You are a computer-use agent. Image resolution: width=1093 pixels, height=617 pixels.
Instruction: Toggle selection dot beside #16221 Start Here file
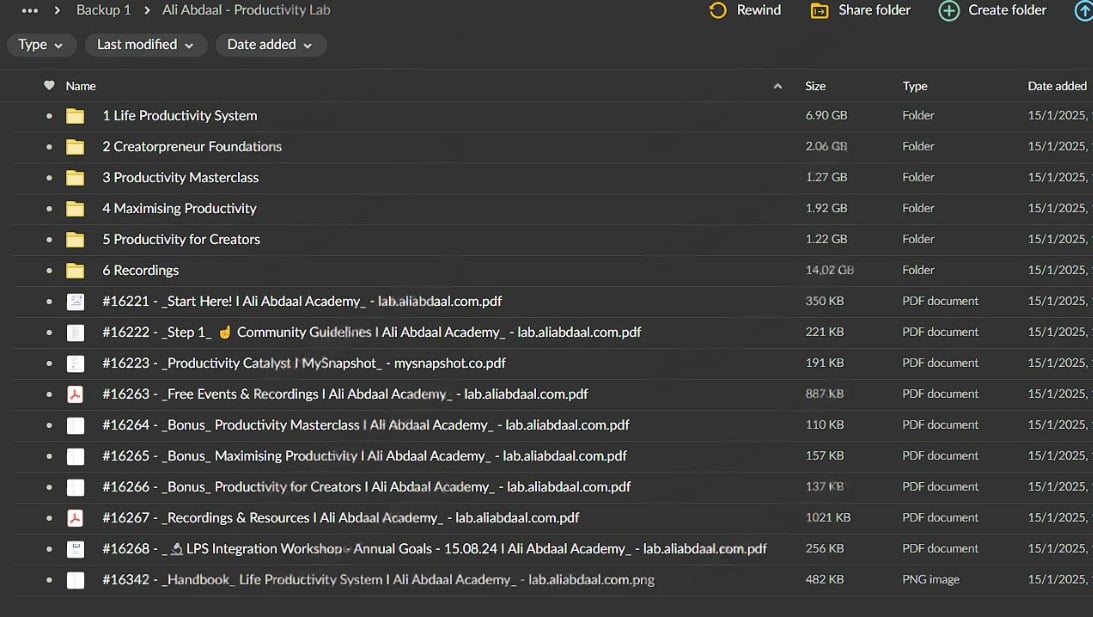[x=49, y=302]
